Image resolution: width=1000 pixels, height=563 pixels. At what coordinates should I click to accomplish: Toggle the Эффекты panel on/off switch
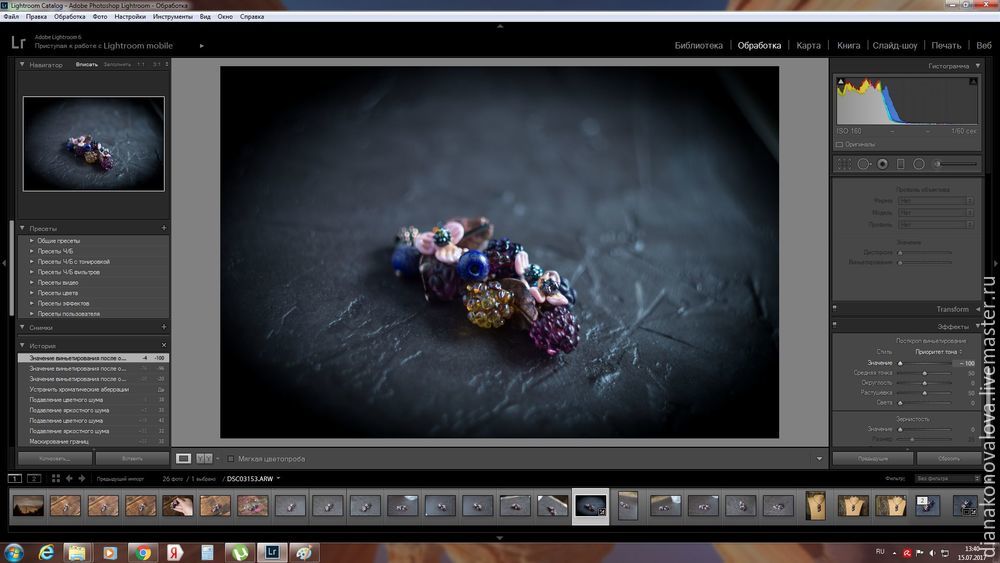(x=836, y=327)
